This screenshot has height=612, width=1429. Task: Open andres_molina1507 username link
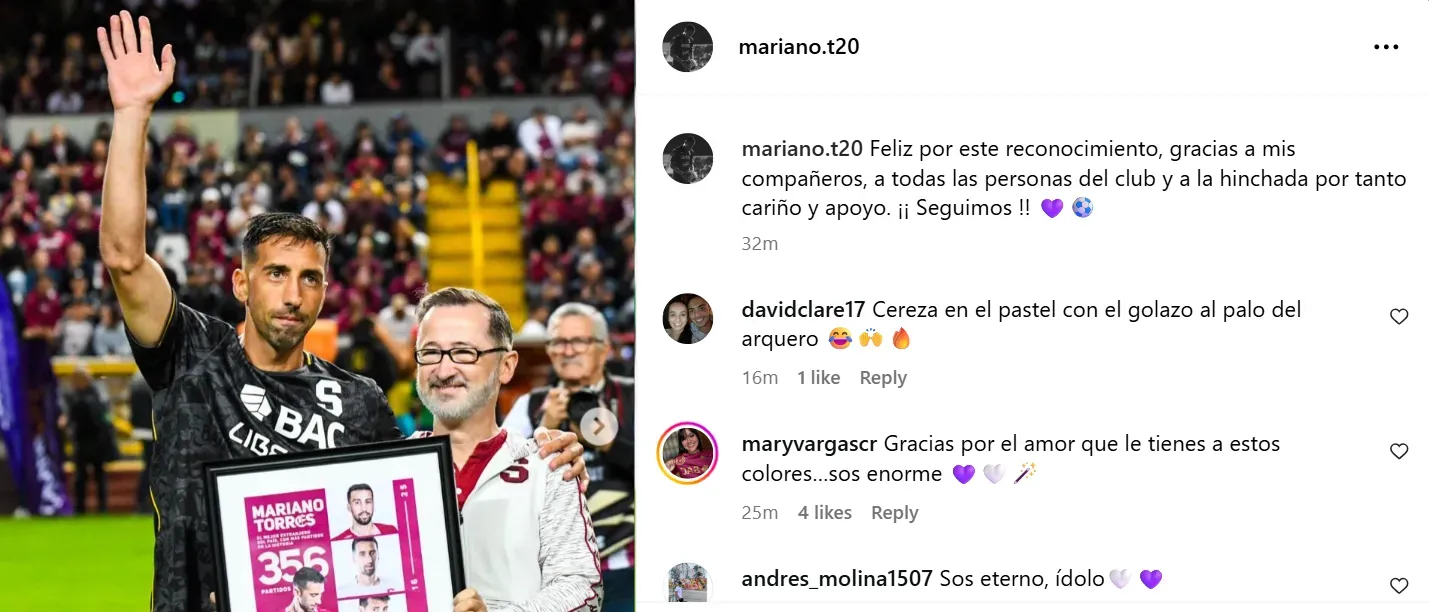[837, 578]
